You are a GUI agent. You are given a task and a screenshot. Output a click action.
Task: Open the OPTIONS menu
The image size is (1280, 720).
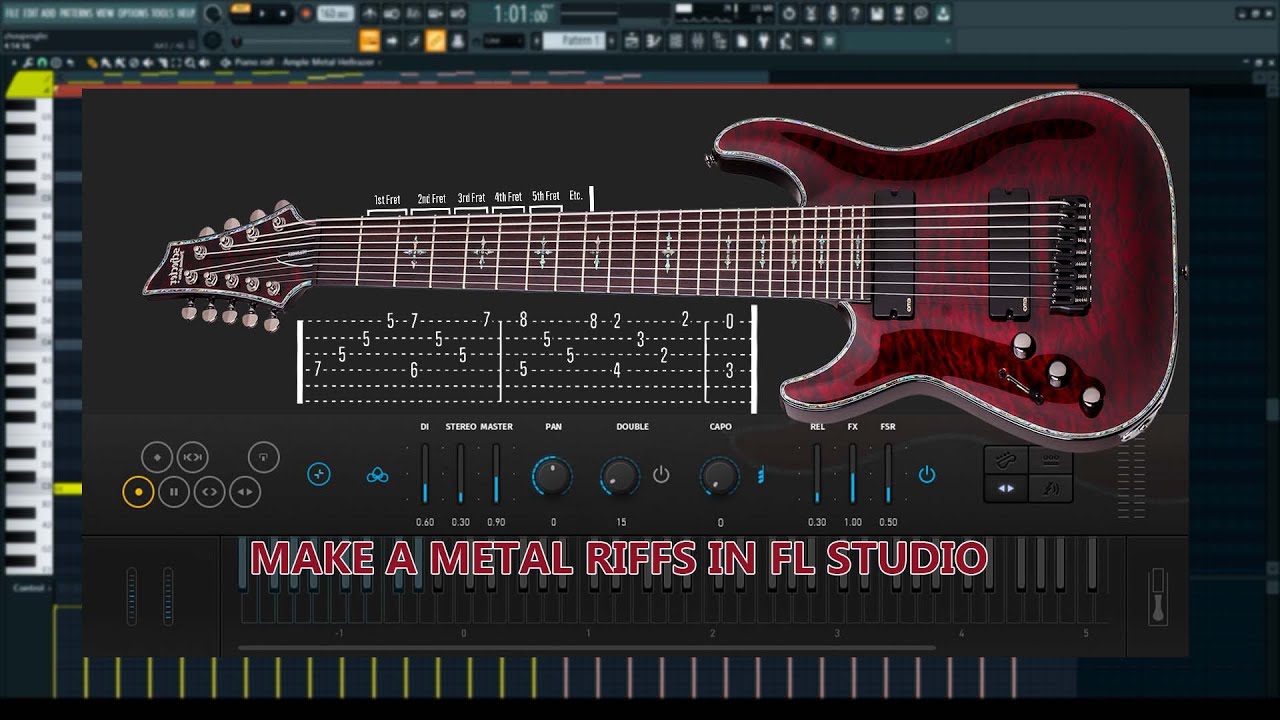[x=134, y=13]
